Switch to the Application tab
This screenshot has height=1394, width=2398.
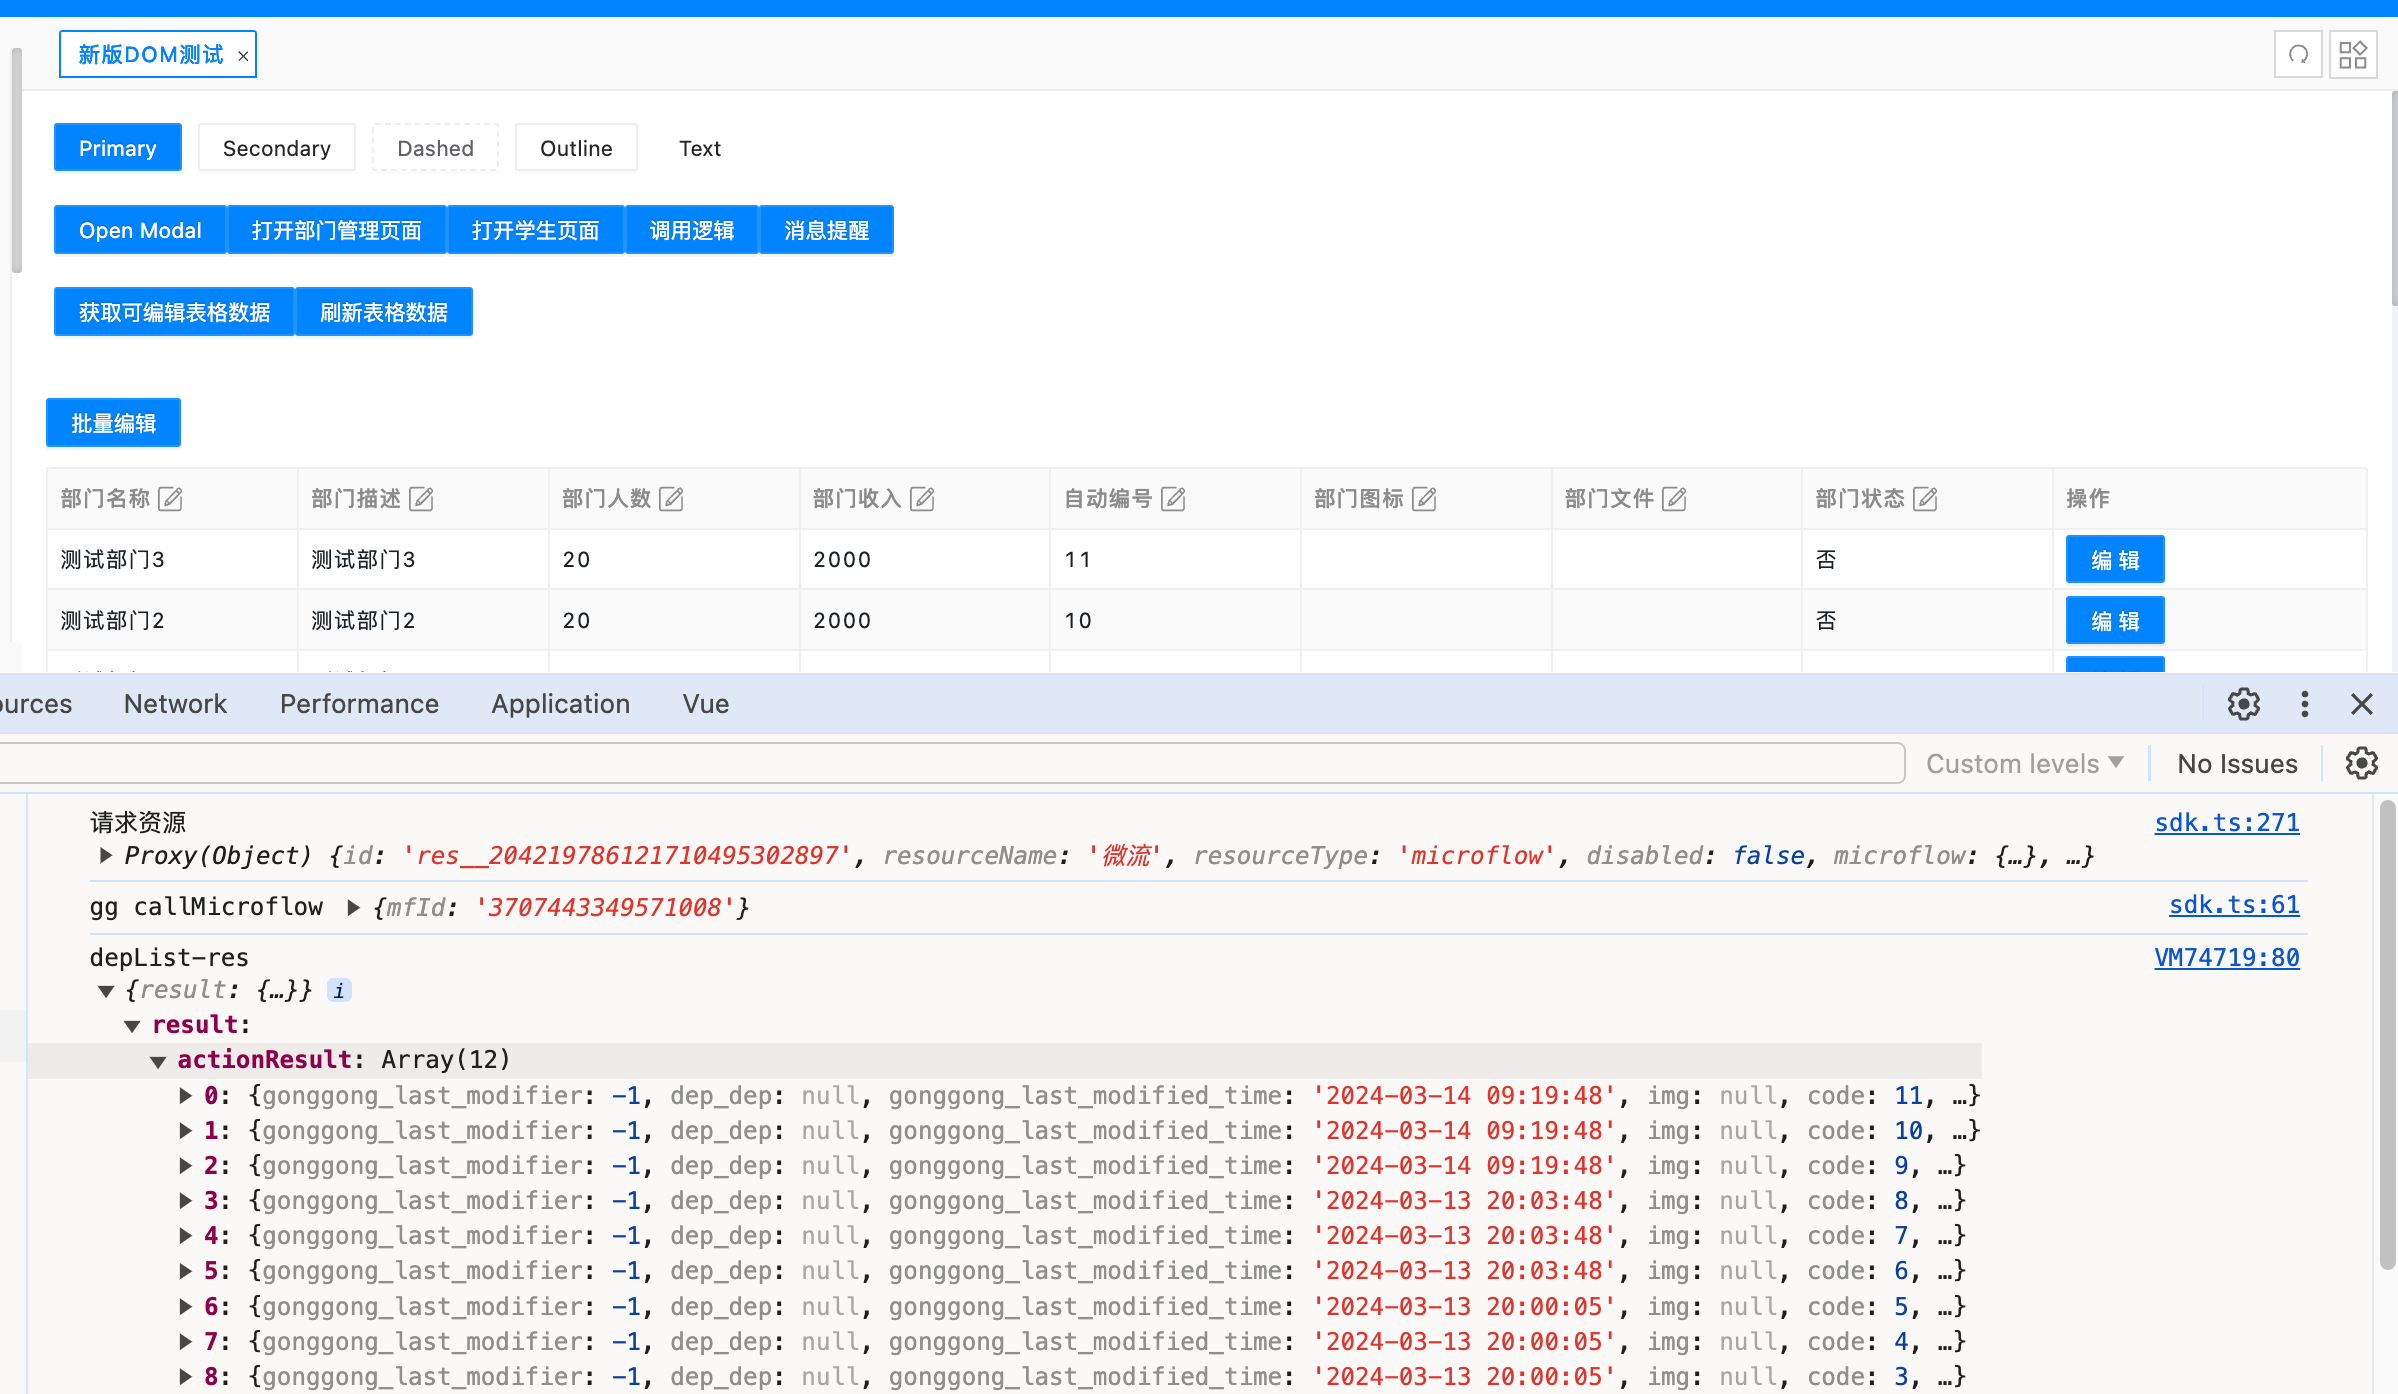(560, 704)
